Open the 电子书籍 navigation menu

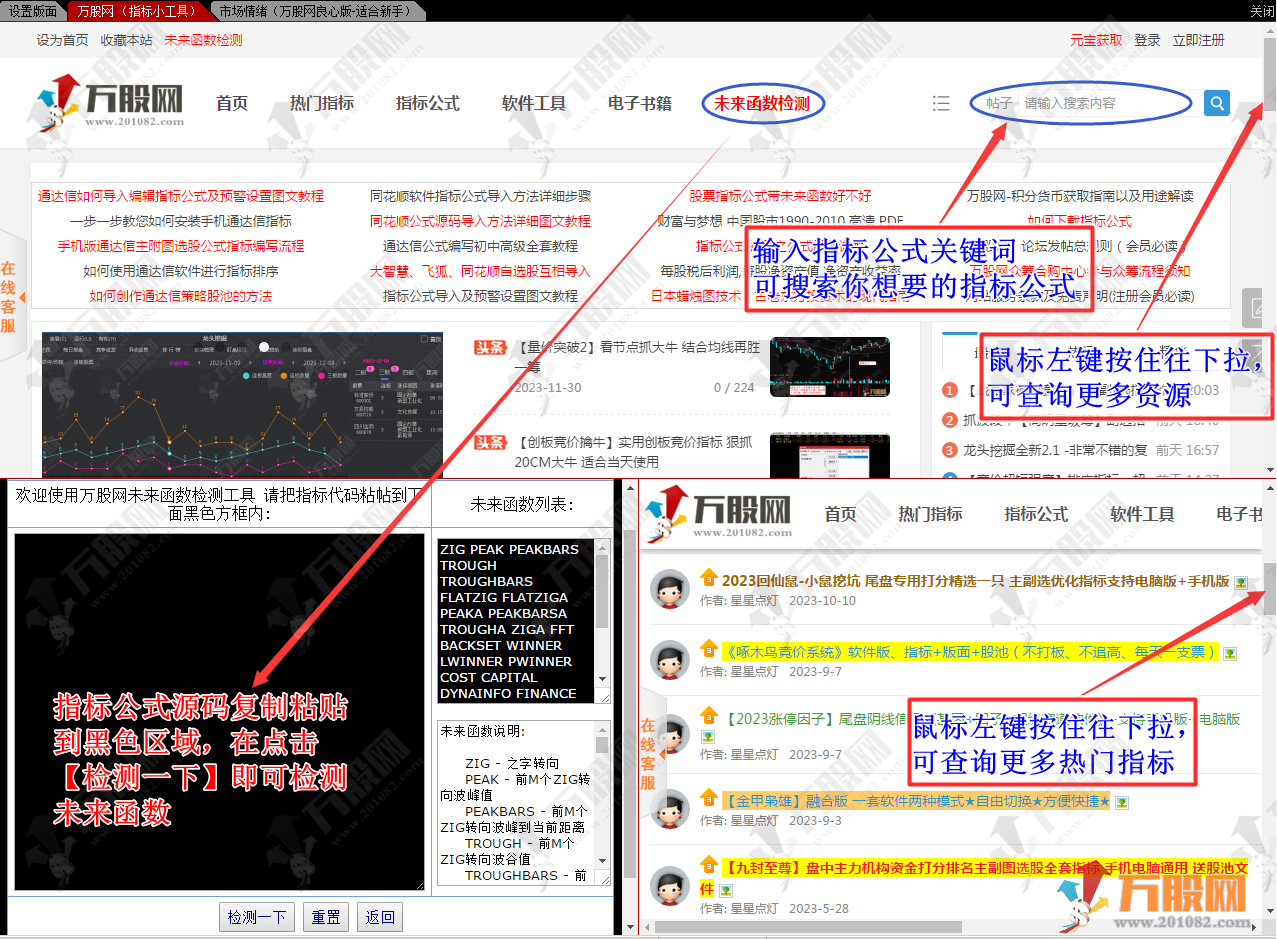(x=639, y=103)
